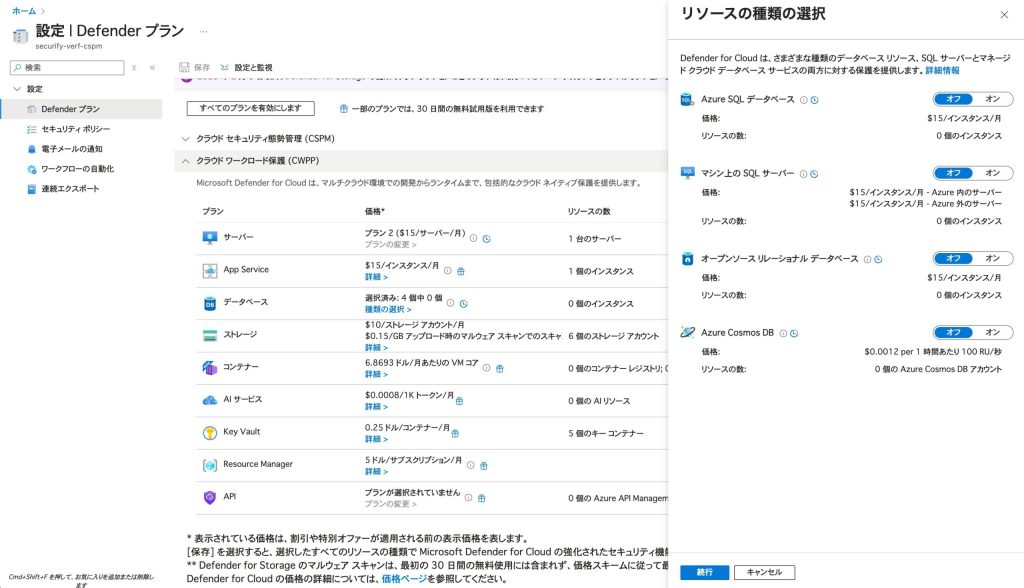Viewport: 1024px width, 588px height.
Task: Click the 保存 toolbar save icon
Action: pos(186,67)
